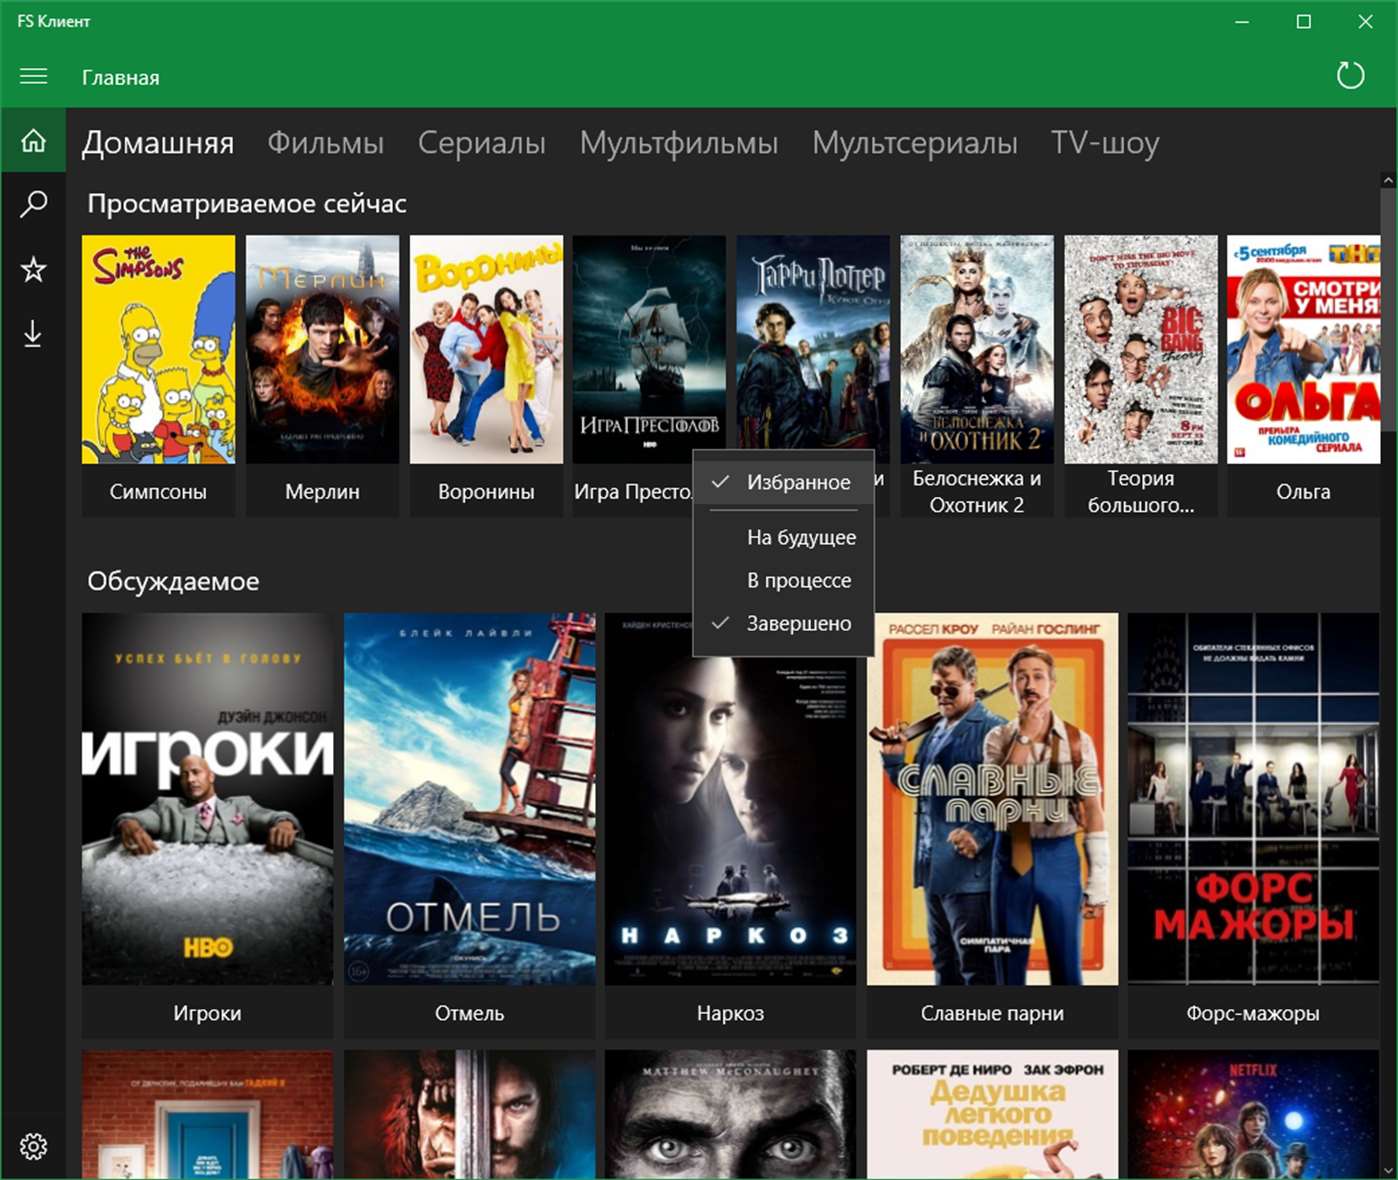Switch to Домашняя tab
The height and width of the screenshot is (1180, 1398).
pos(157,143)
